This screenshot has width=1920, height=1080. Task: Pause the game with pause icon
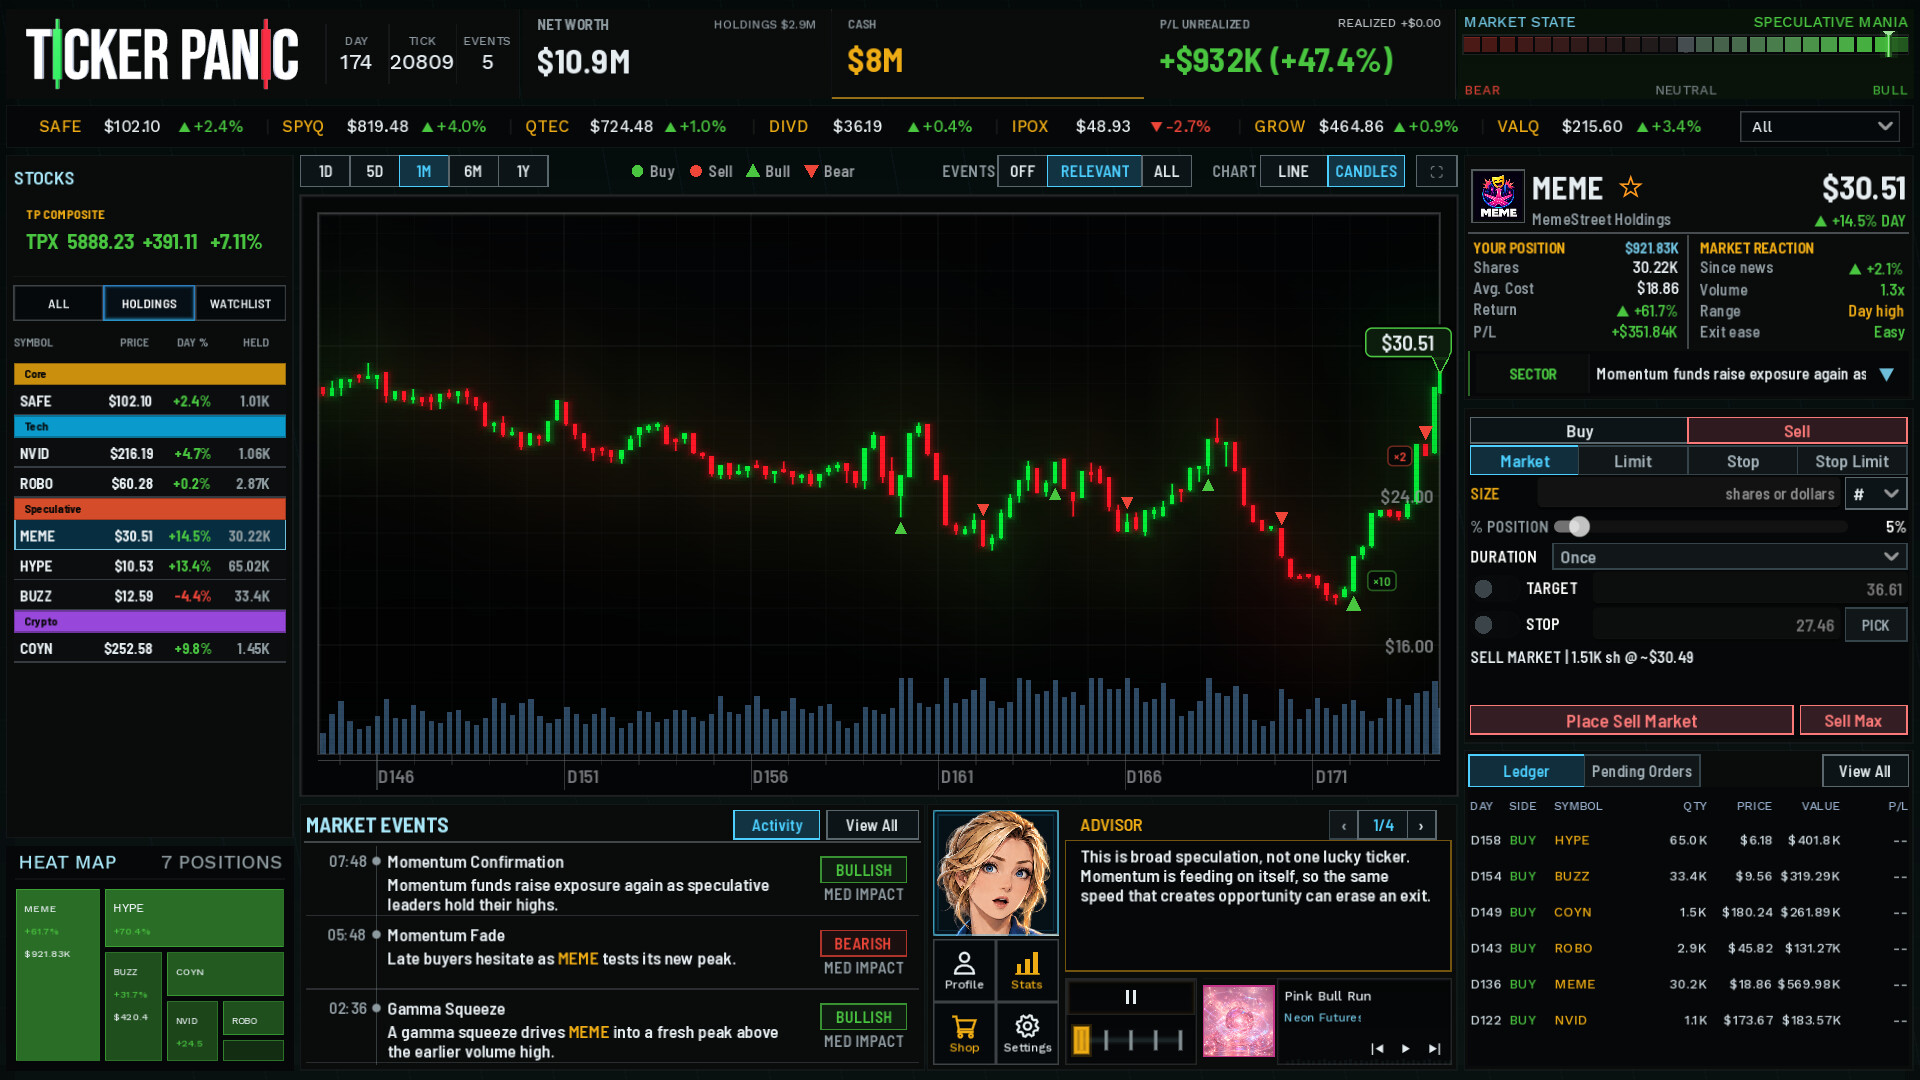(x=1131, y=997)
